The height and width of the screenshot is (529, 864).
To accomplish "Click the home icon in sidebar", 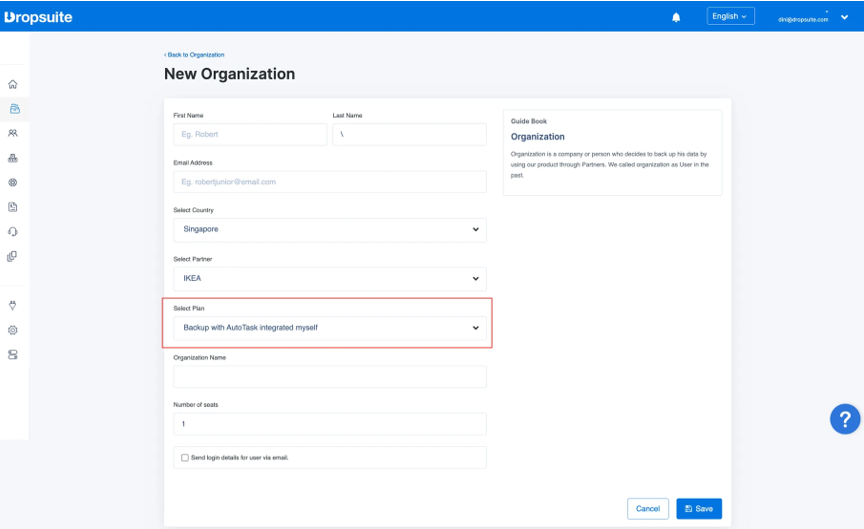I will (x=13, y=84).
